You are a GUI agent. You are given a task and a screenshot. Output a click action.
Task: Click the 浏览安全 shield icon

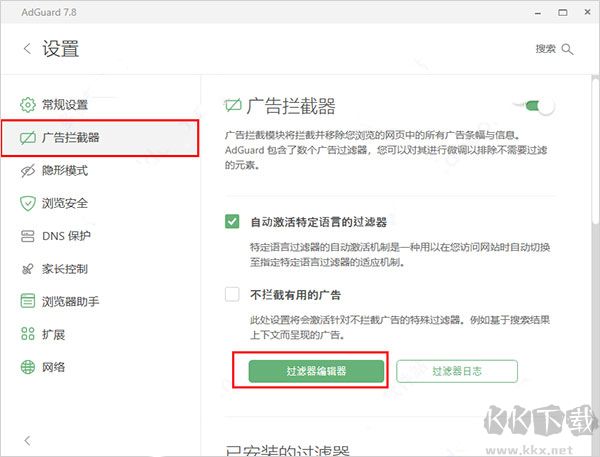pyautogui.click(x=28, y=203)
